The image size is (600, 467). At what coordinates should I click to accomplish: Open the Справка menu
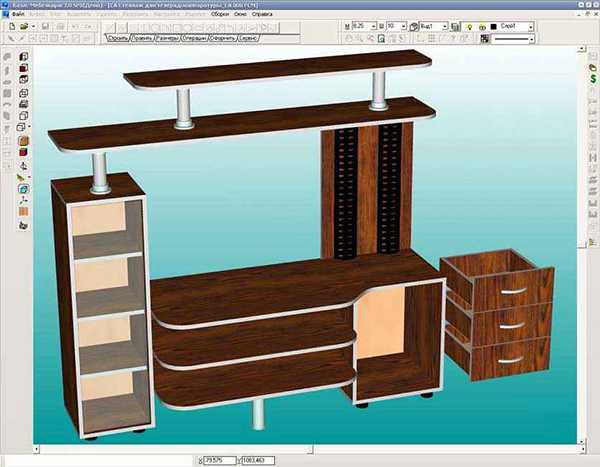click(x=262, y=16)
